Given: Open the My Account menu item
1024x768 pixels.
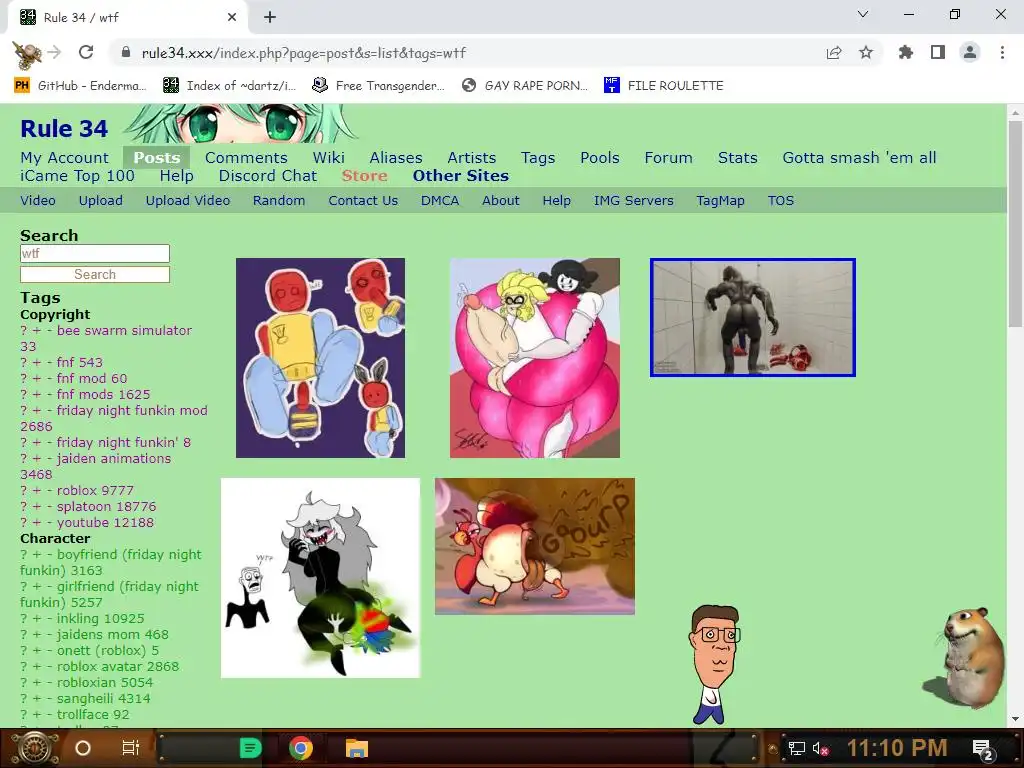Looking at the screenshot, I should (65, 157).
